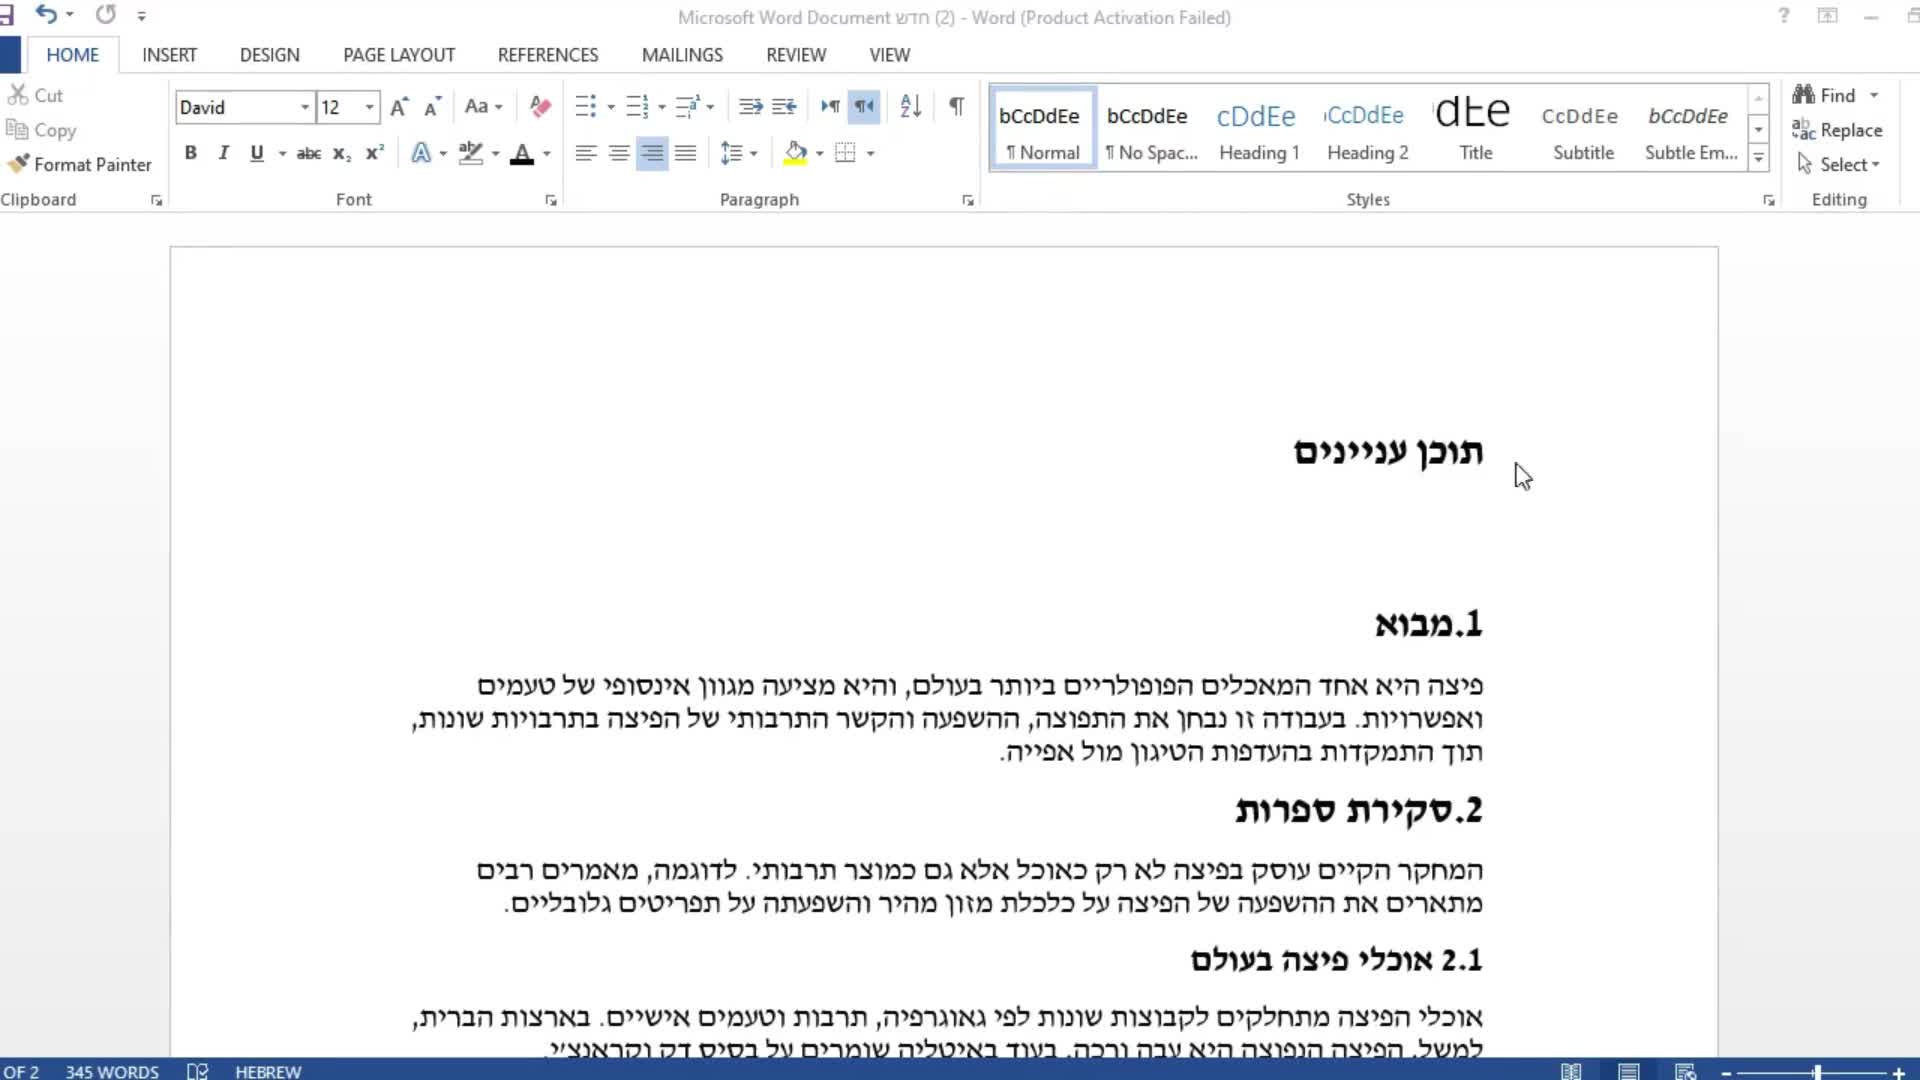This screenshot has width=1920, height=1080.
Task: Toggle Show/Hide paragraph marks
Action: [x=956, y=107]
